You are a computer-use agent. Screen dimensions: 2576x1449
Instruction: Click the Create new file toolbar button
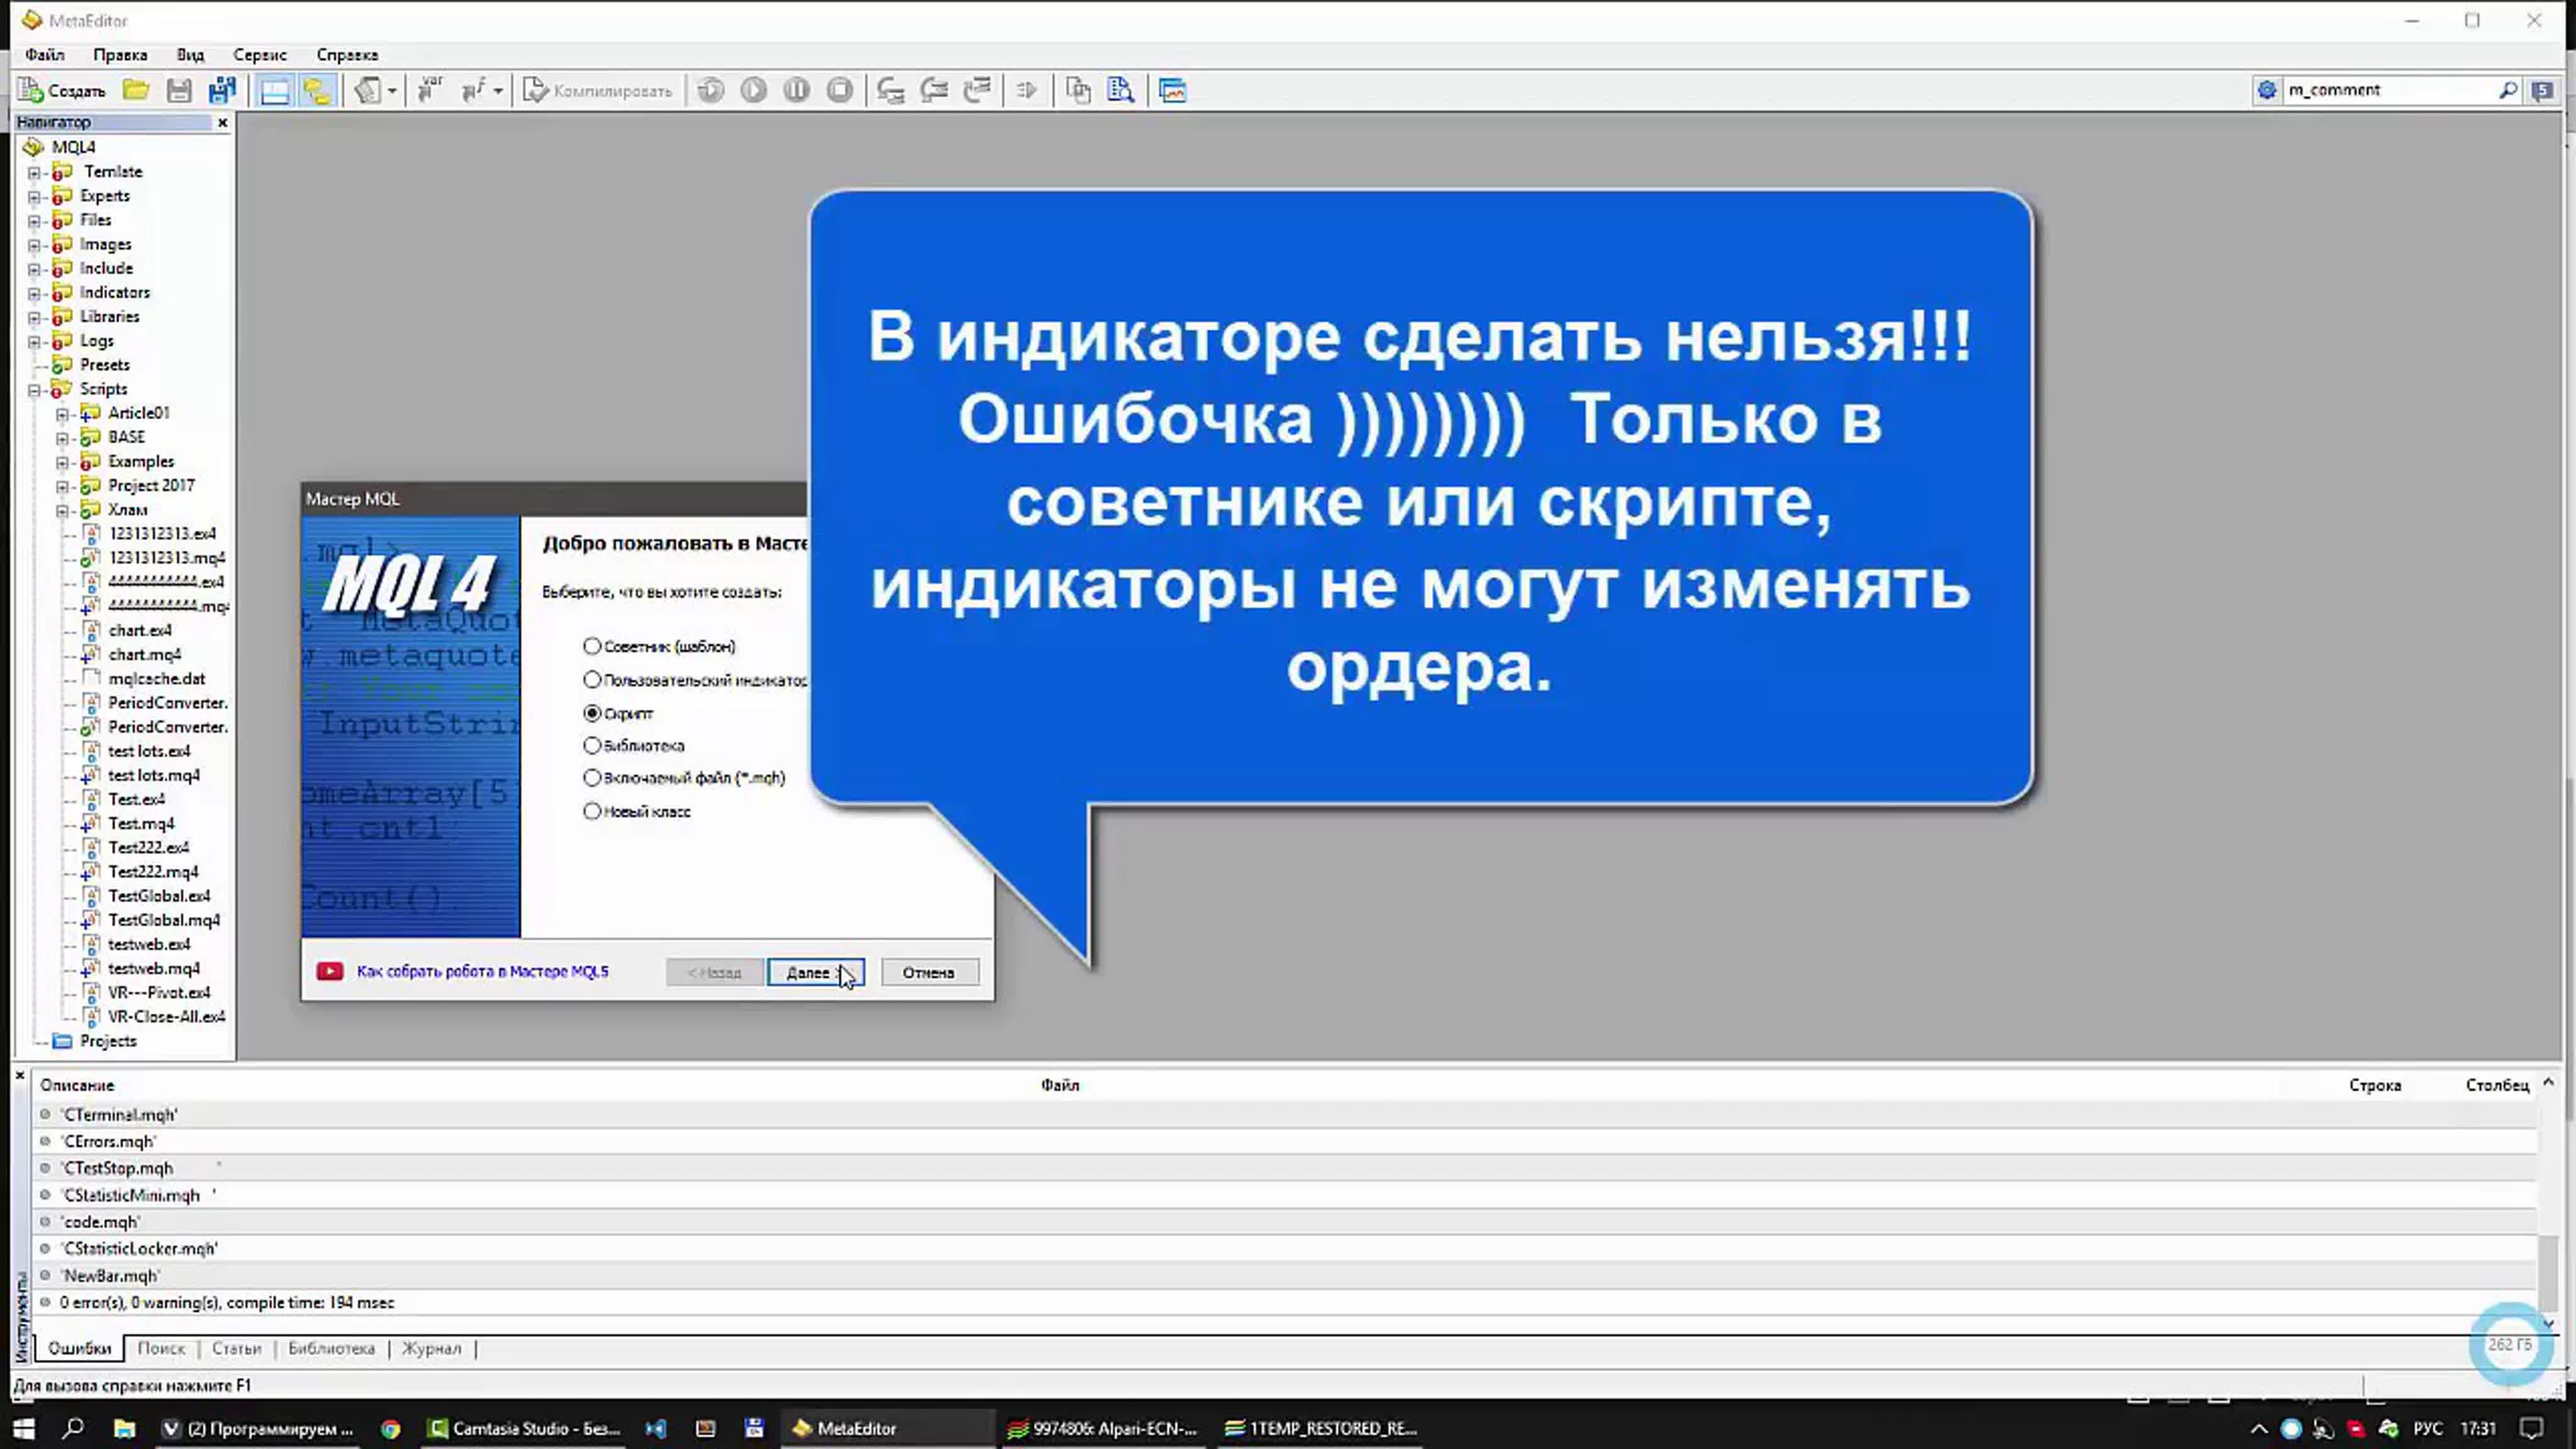[62, 91]
